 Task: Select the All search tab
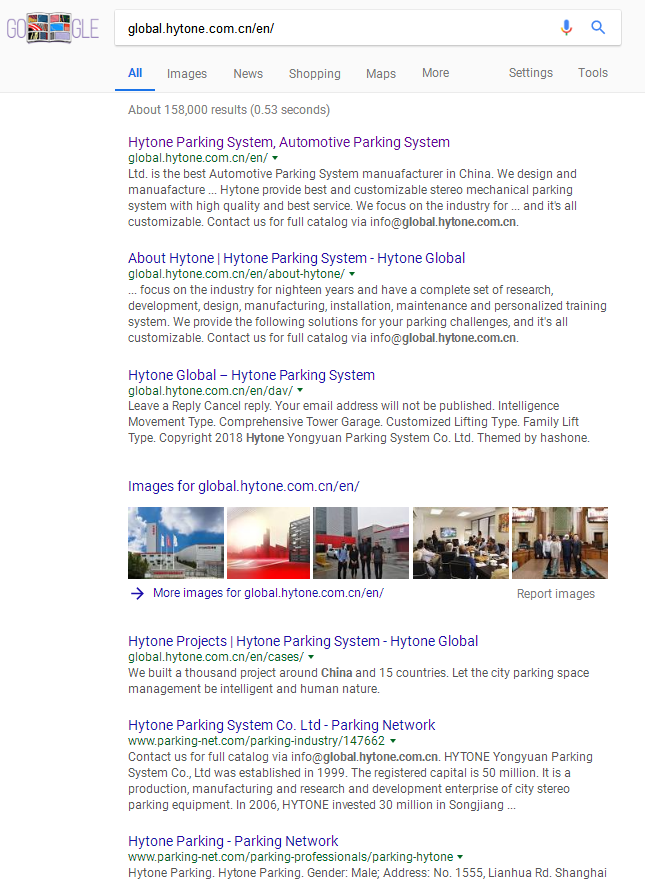pyautogui.click(x=135, y=73)
